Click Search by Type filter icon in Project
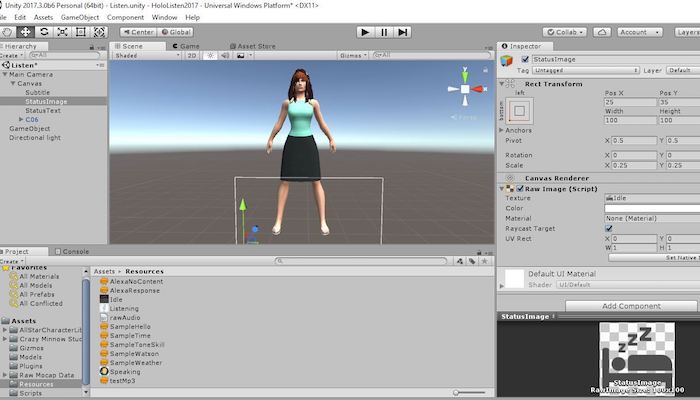The height and width of the screenshot is (400, 700). 460,261
